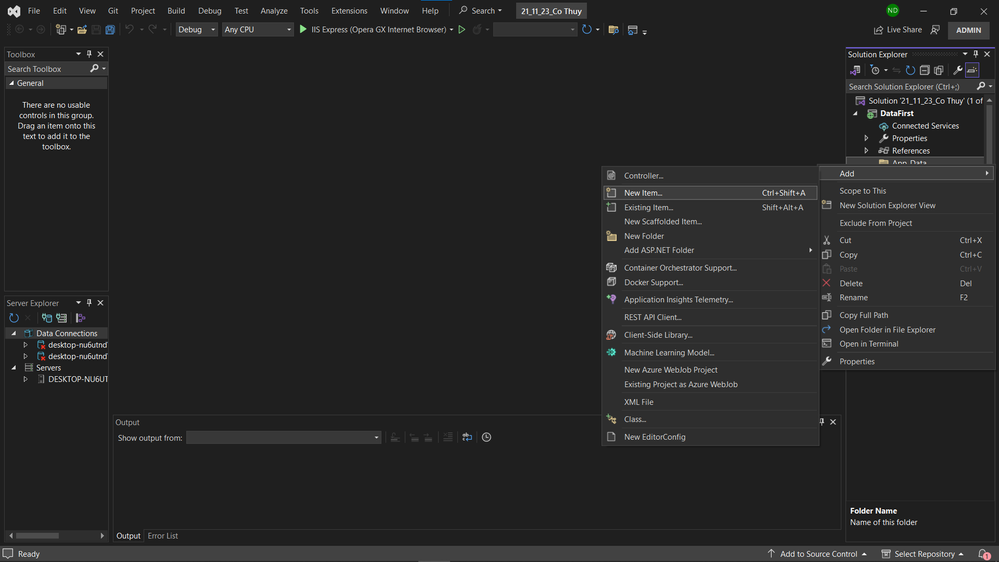999x562 pixels.
Task: Click the clock timestamp icon in Output toolbar
Action: [x=486, y=437]
